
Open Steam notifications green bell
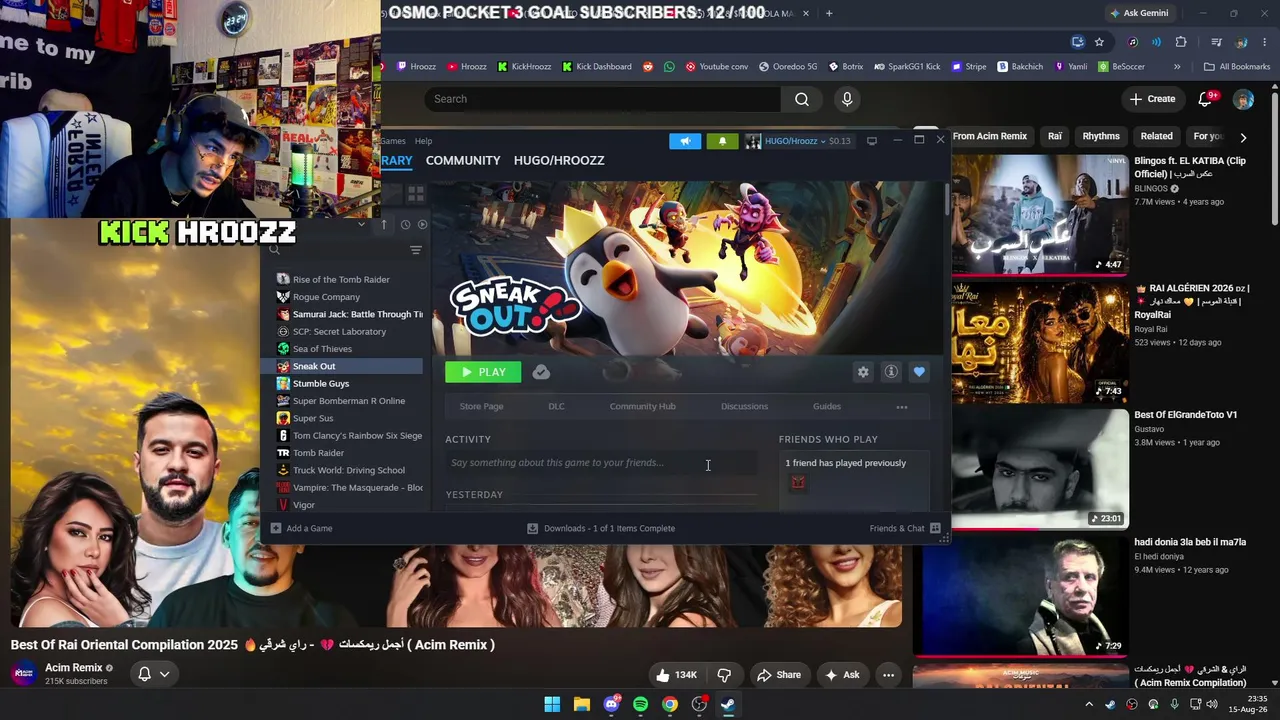722,141
